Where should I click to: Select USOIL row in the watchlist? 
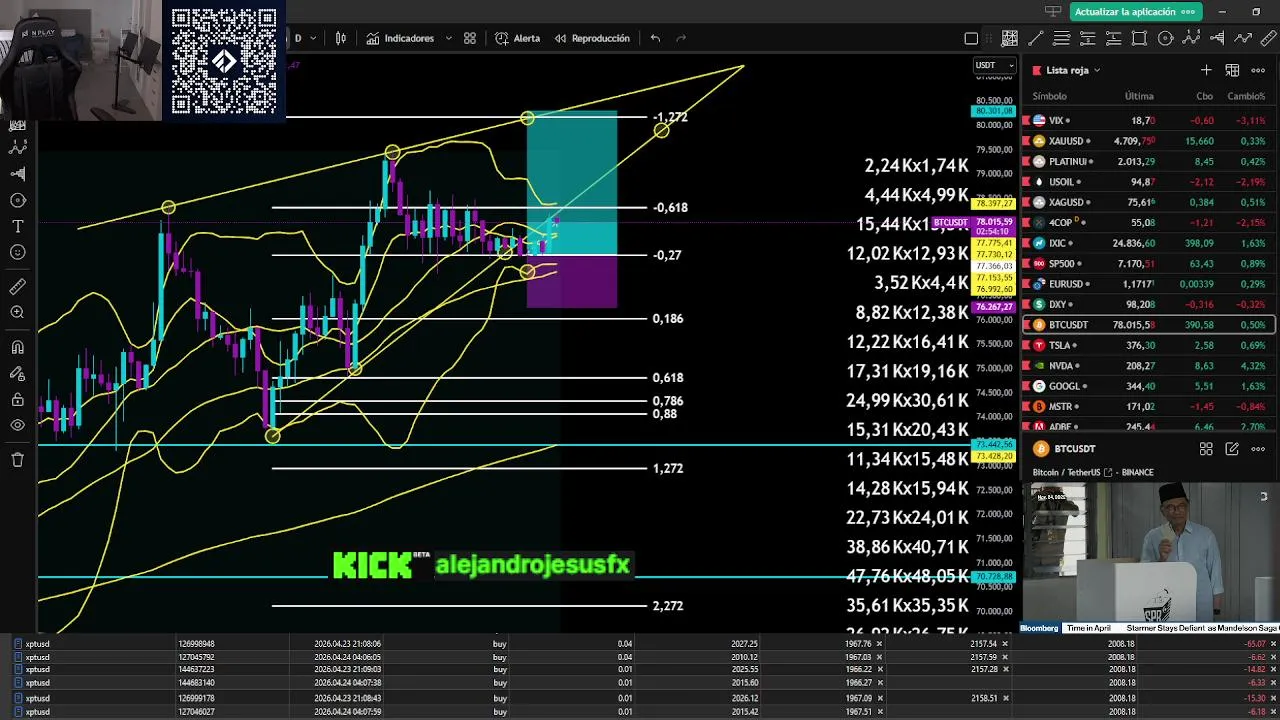[1148, 182]
